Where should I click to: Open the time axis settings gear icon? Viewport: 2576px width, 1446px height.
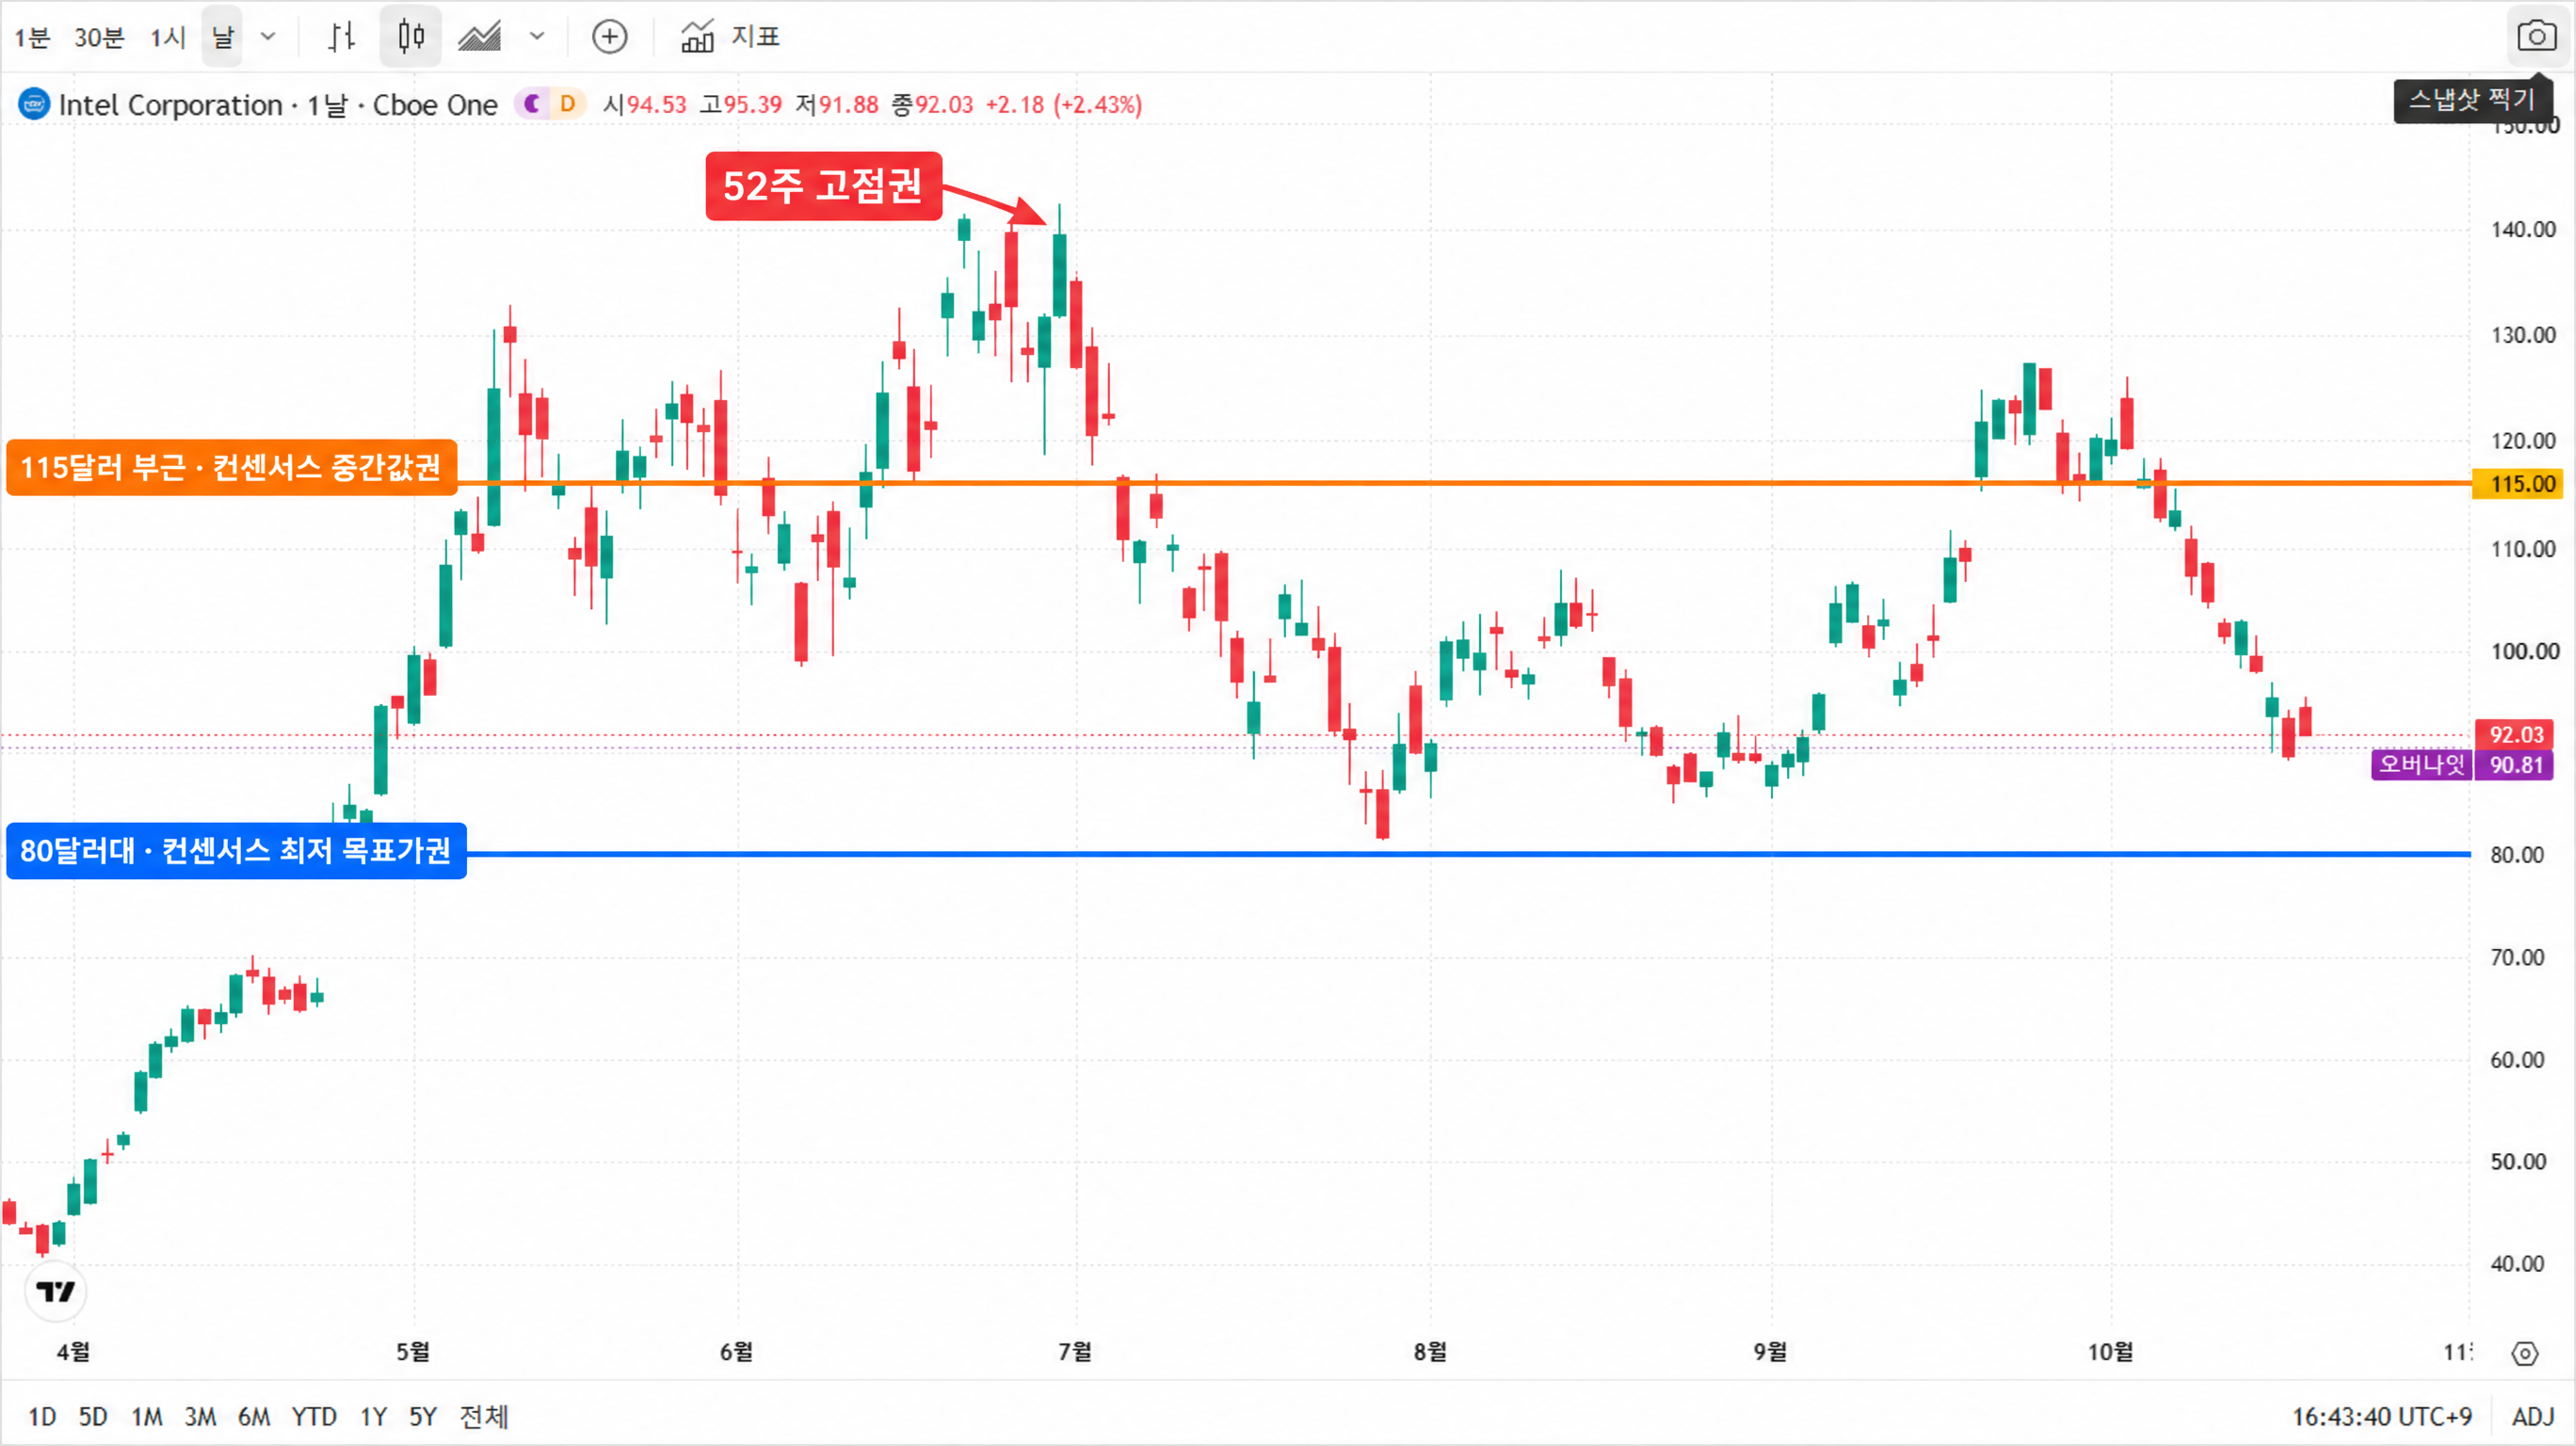click(2525, 1353)
